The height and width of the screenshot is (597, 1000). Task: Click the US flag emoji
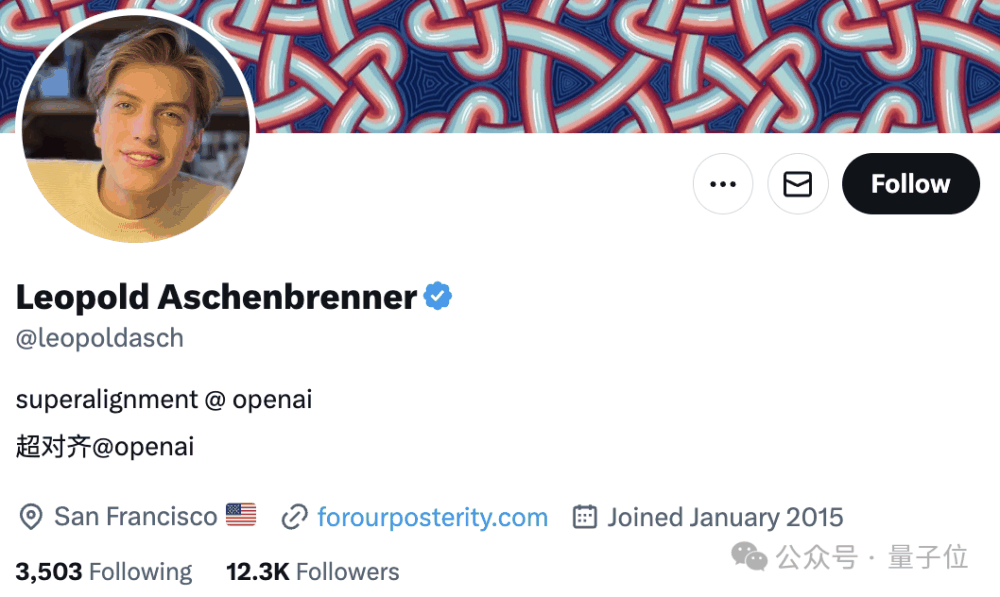pos(241,516)
